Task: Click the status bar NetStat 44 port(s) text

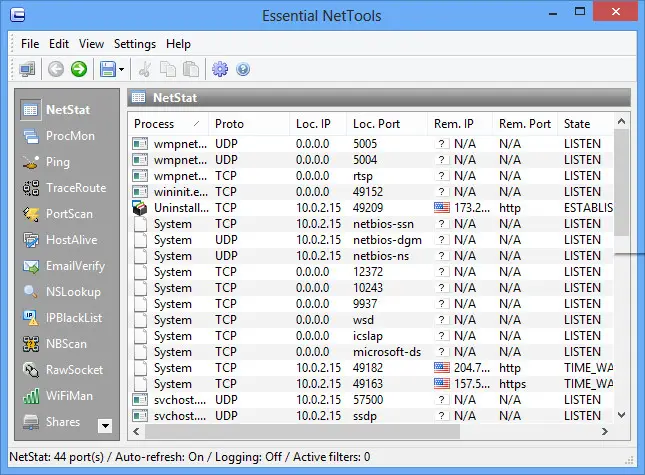Action: click(x=56, y=457)
